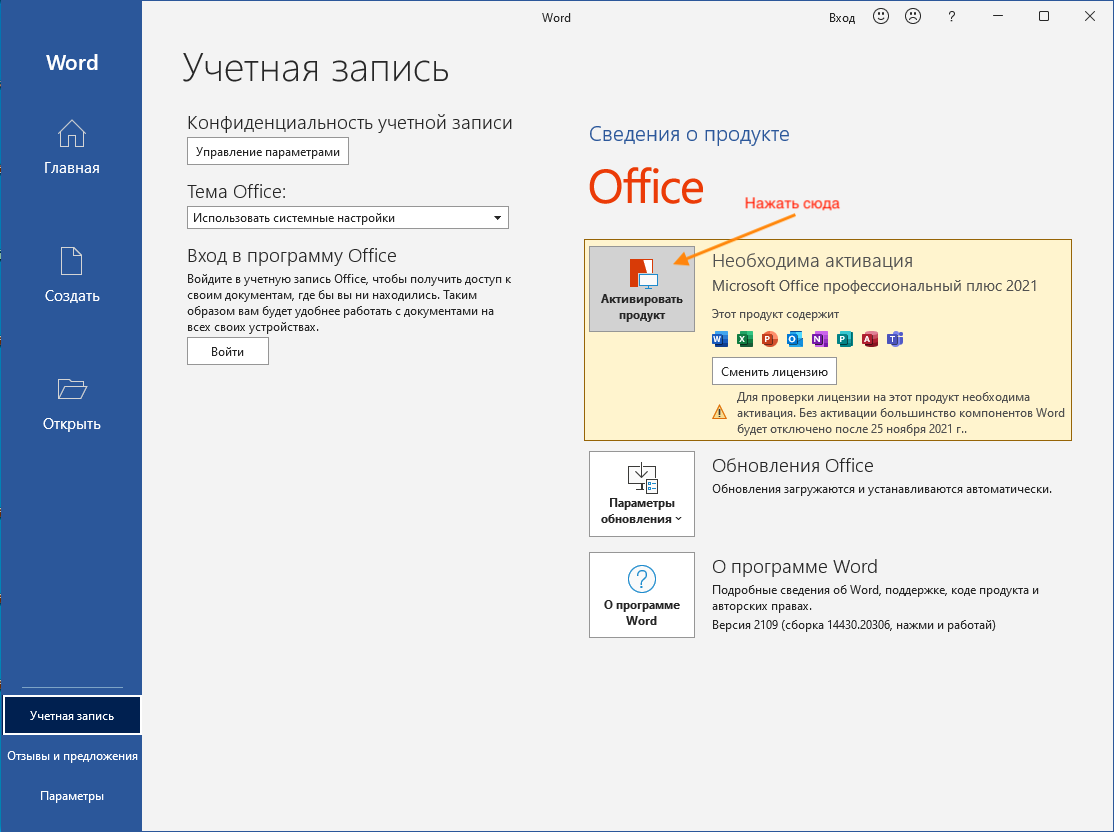Send a smile feedback face

(x=881, y=16)
